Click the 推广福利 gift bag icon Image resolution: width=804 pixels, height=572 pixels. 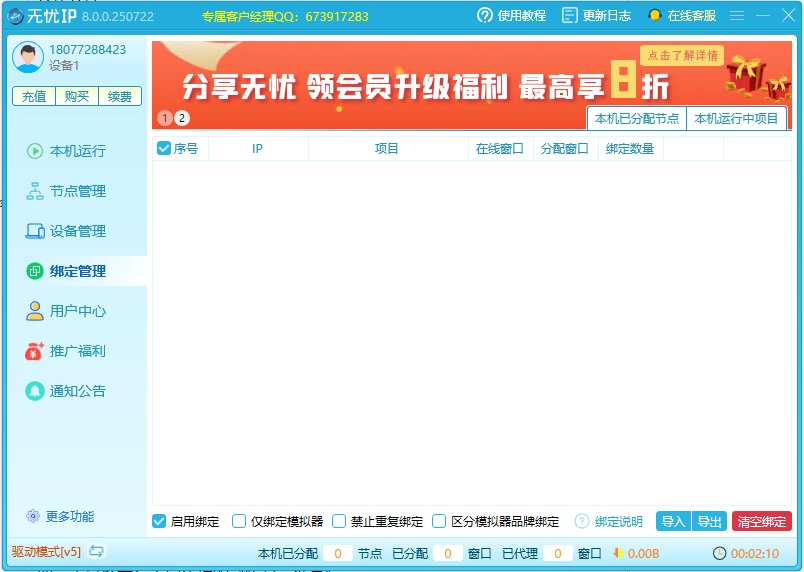click(x=34, y=351)
